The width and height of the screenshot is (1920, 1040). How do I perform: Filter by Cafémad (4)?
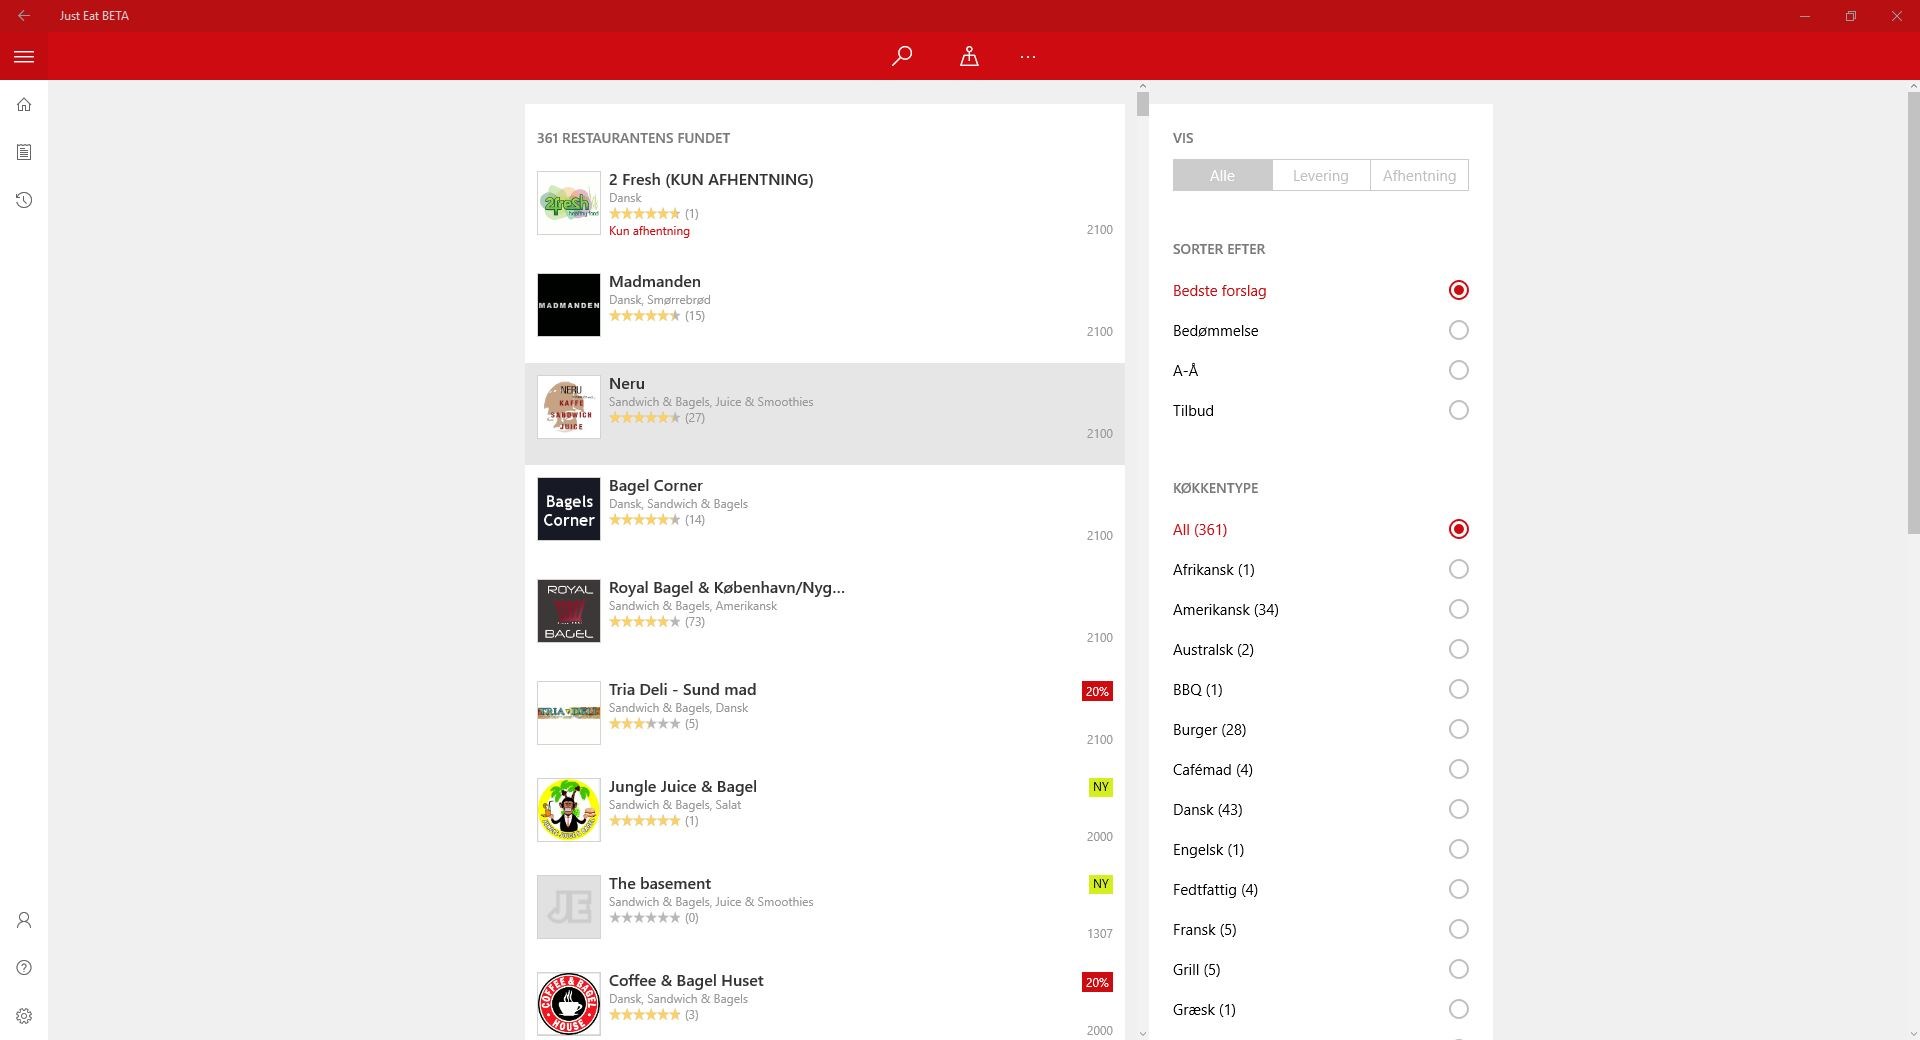coord(1320,769)
